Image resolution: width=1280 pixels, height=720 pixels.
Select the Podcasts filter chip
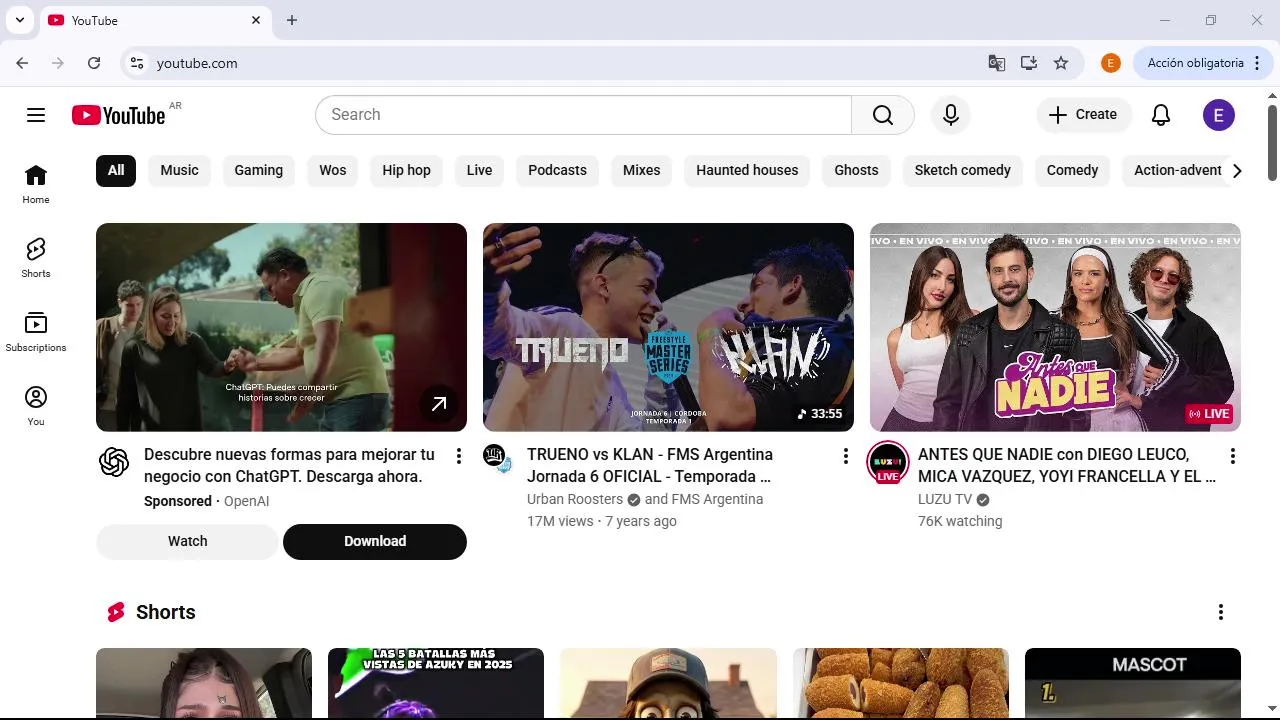coord(558,170)
